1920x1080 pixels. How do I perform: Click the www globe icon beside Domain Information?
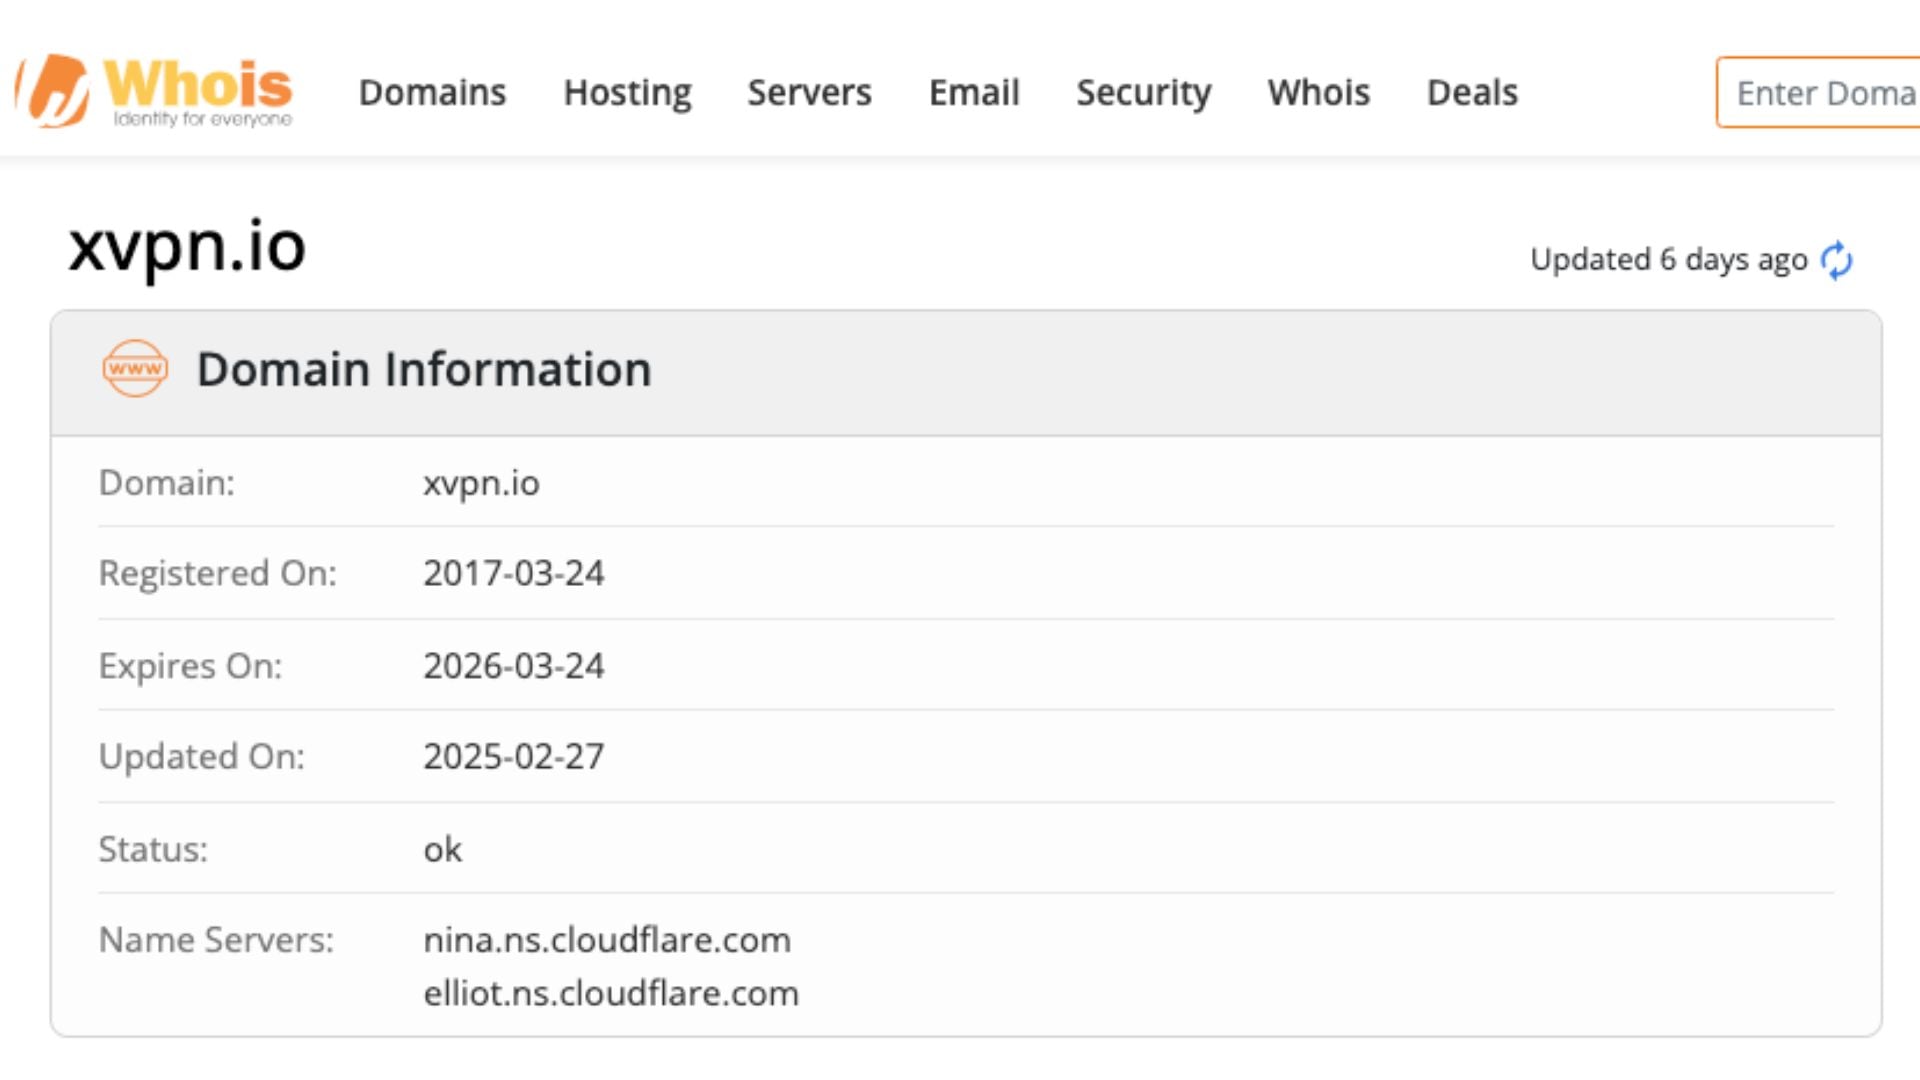point(135,369)
